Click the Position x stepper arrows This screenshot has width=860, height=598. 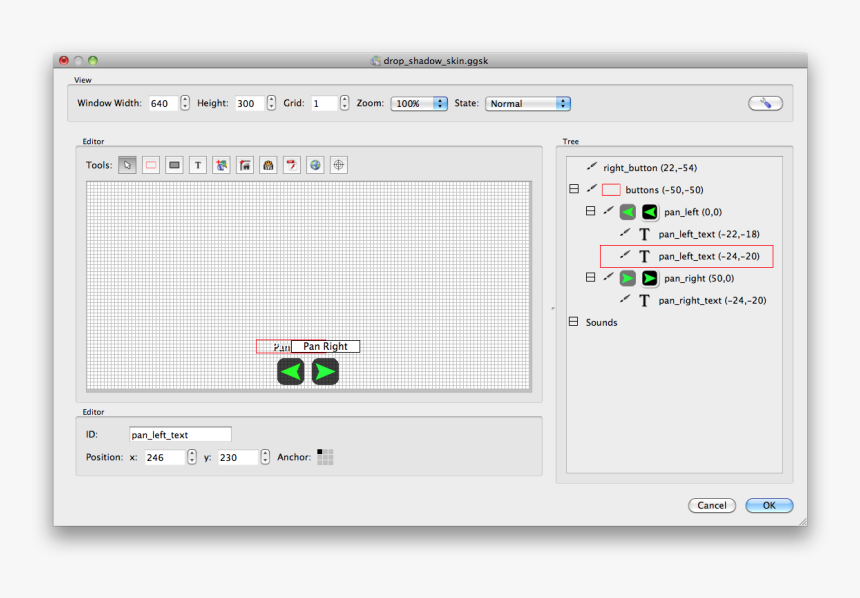[191, 456]
